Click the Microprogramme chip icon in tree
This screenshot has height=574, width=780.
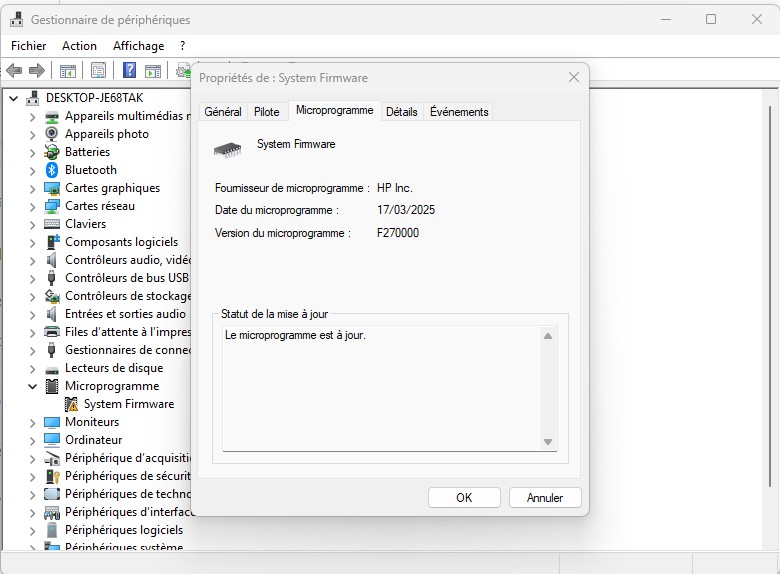52,386
